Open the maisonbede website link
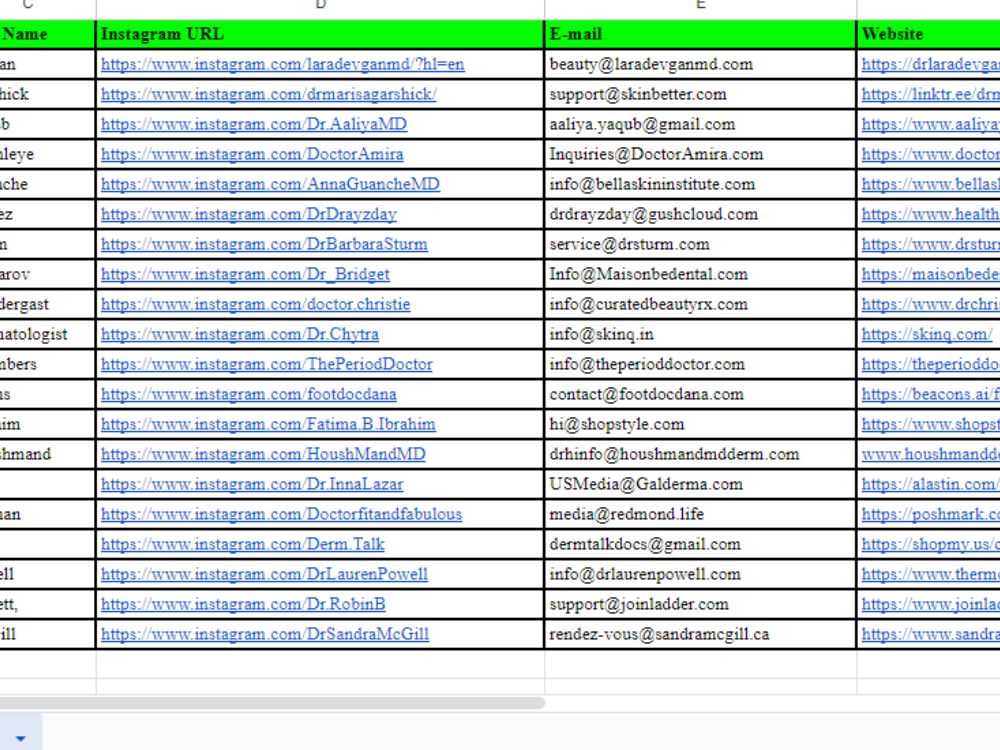 930,274
